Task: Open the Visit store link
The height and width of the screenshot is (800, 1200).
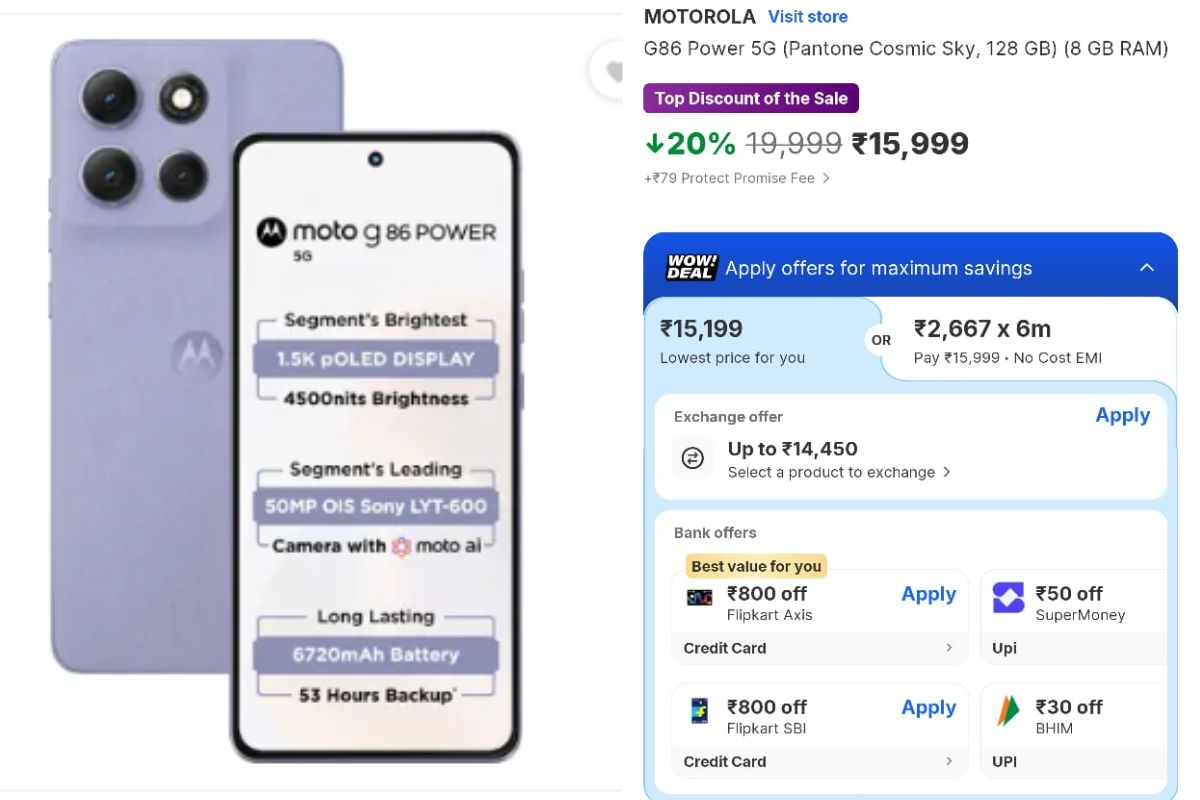Action: click(807, 17)
